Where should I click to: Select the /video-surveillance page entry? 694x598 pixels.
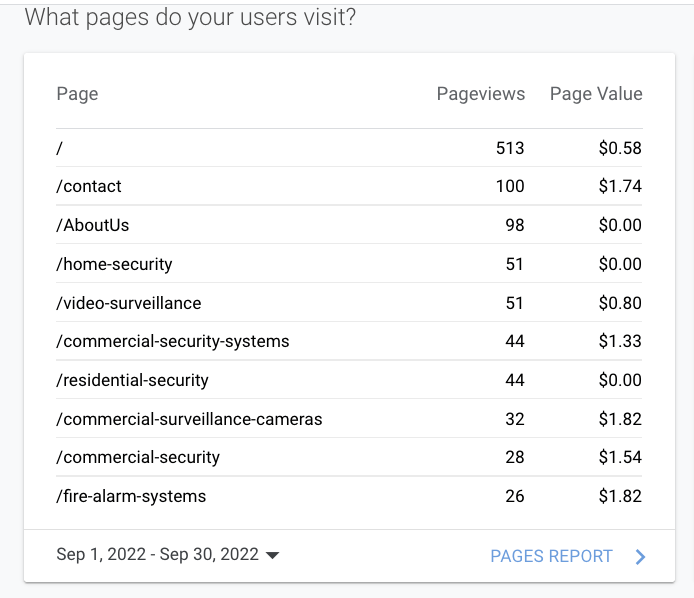(129, 303)
